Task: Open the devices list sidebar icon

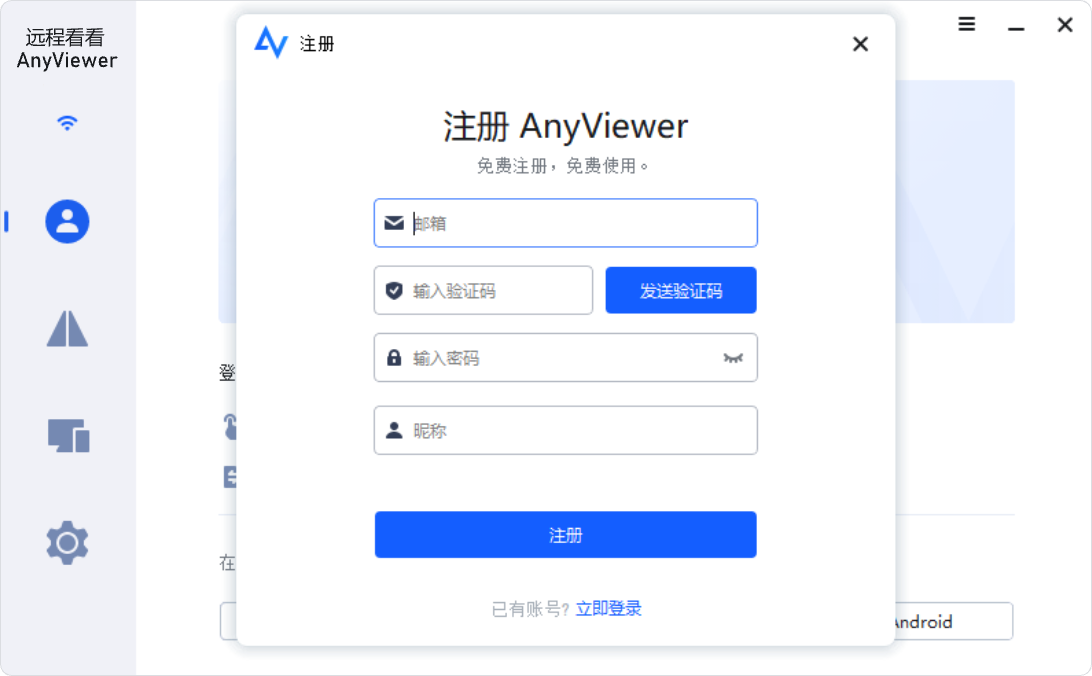Action: tap(68, 436)
